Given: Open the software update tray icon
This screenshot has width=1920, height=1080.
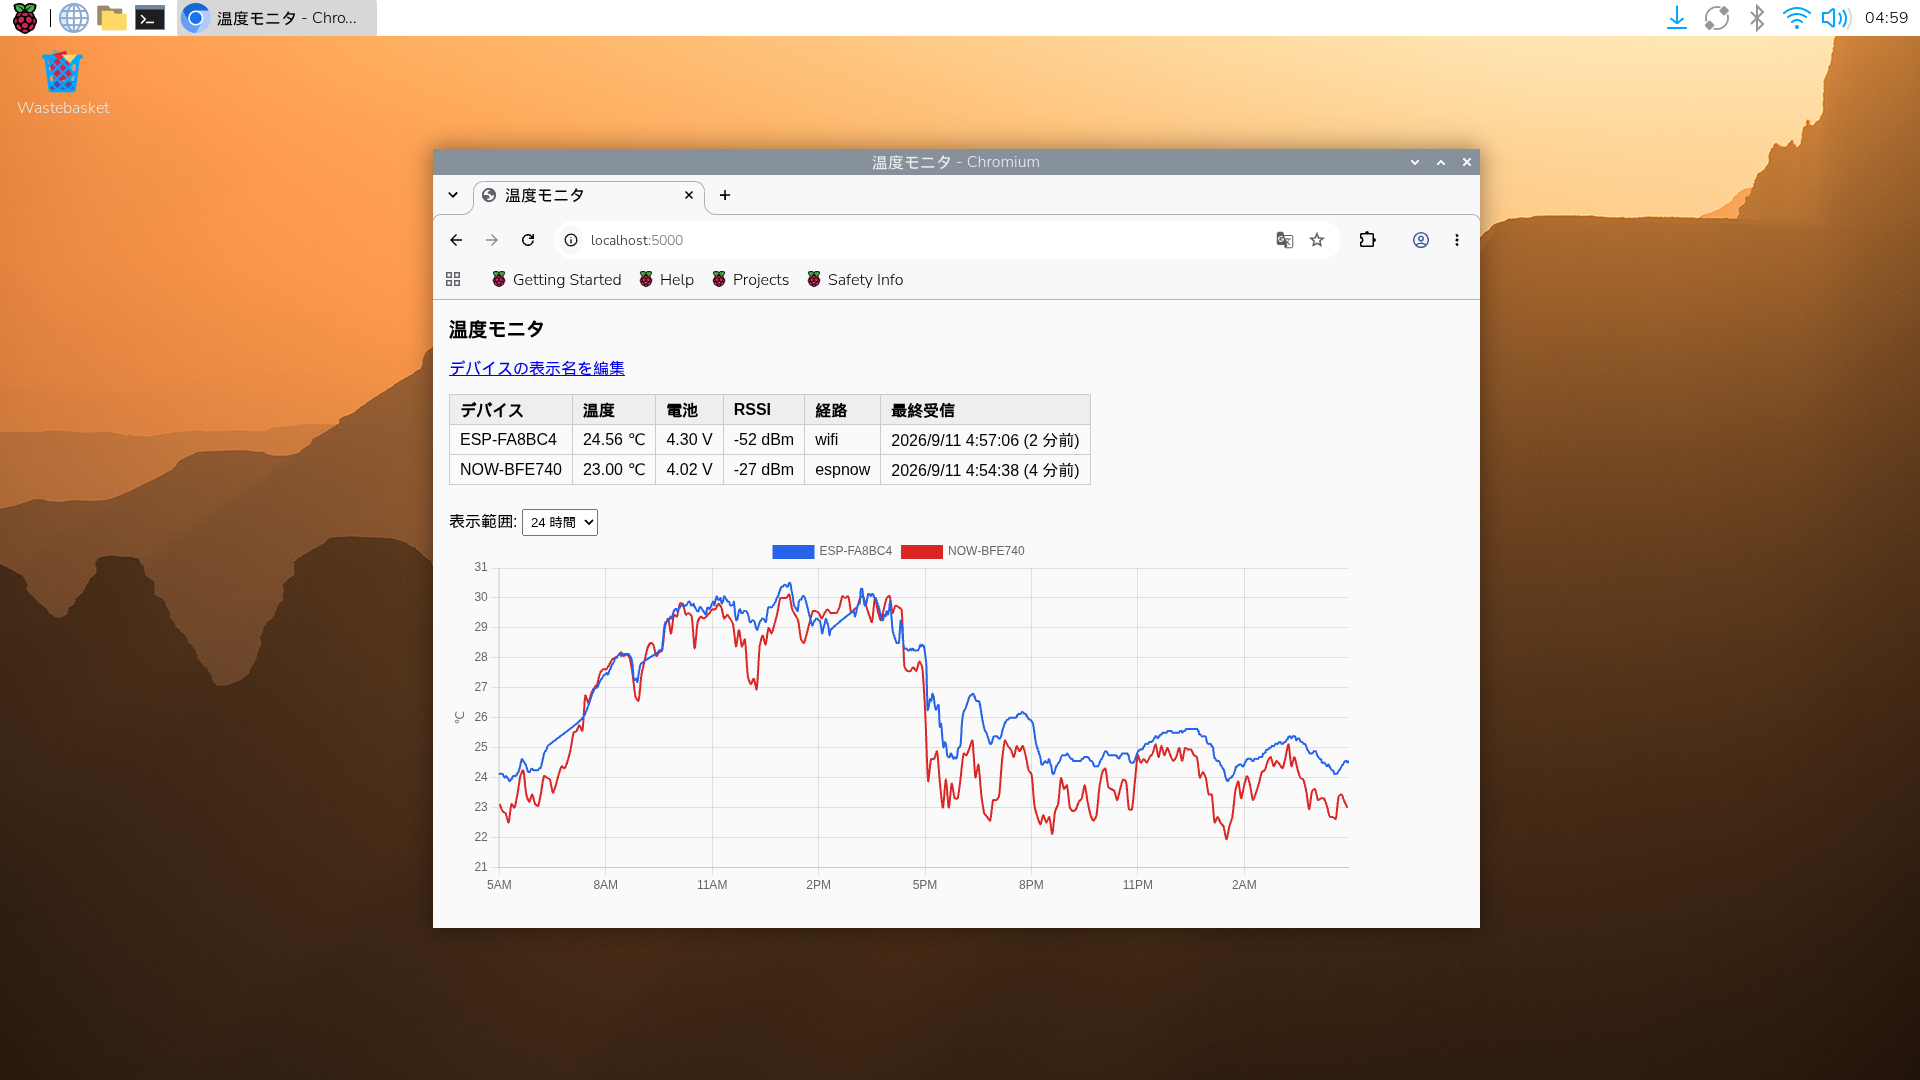Looking at the screenshot, I should tap(1717, 18).
